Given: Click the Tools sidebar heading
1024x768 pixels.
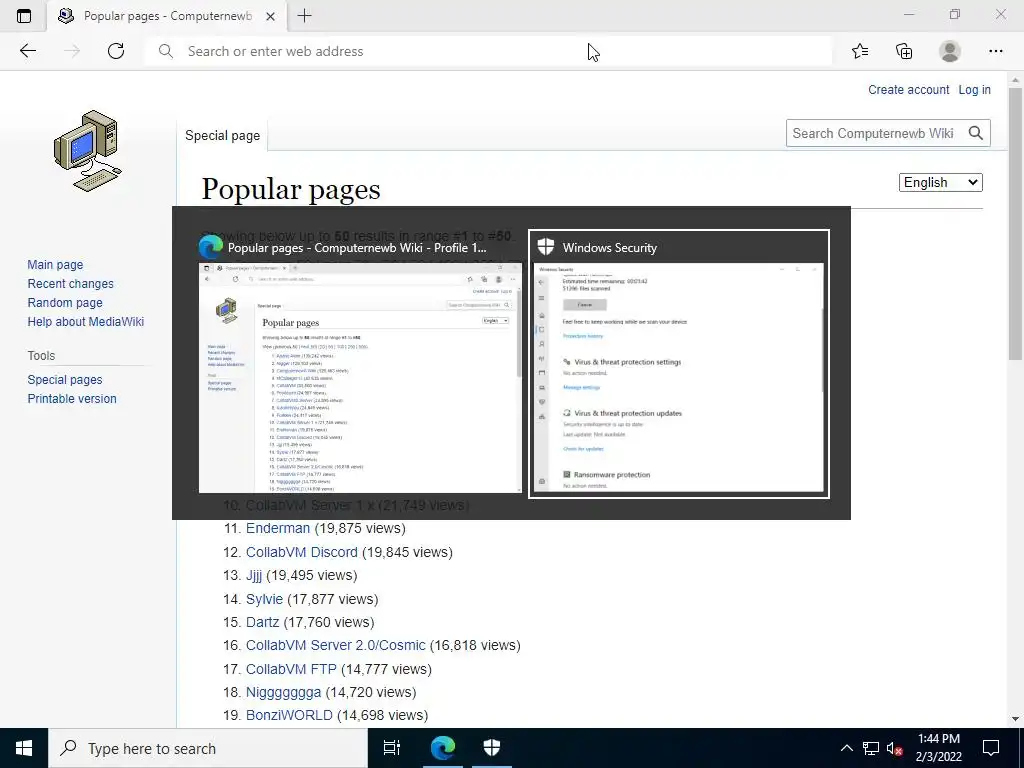Looking at the screenshot, I should 41,356.
